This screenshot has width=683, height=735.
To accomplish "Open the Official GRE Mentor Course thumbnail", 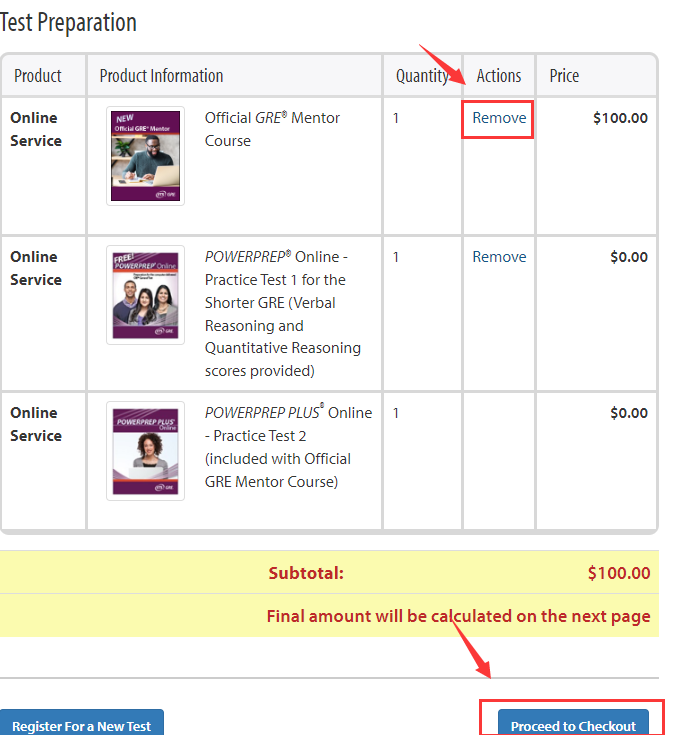I will pyautogui.click(x=145, y=156).
